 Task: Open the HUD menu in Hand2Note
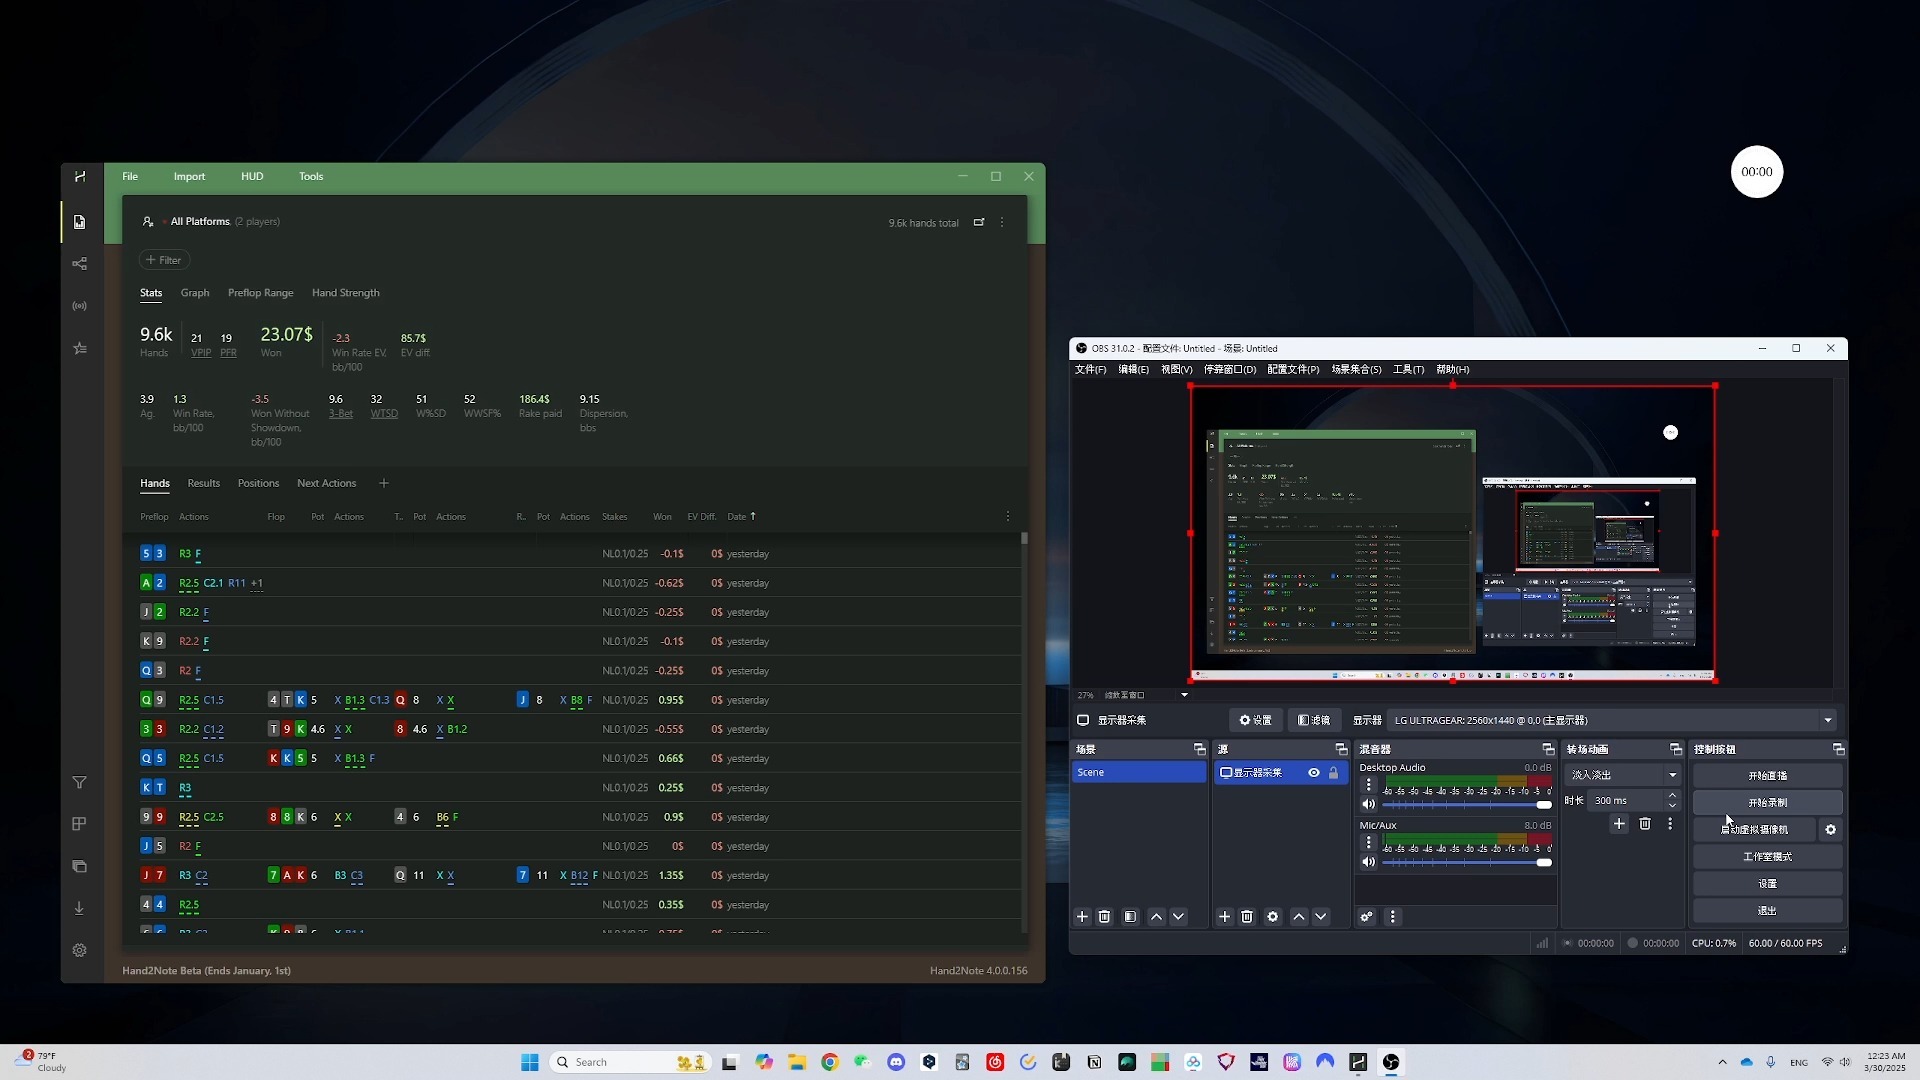[x=252, y=176]
